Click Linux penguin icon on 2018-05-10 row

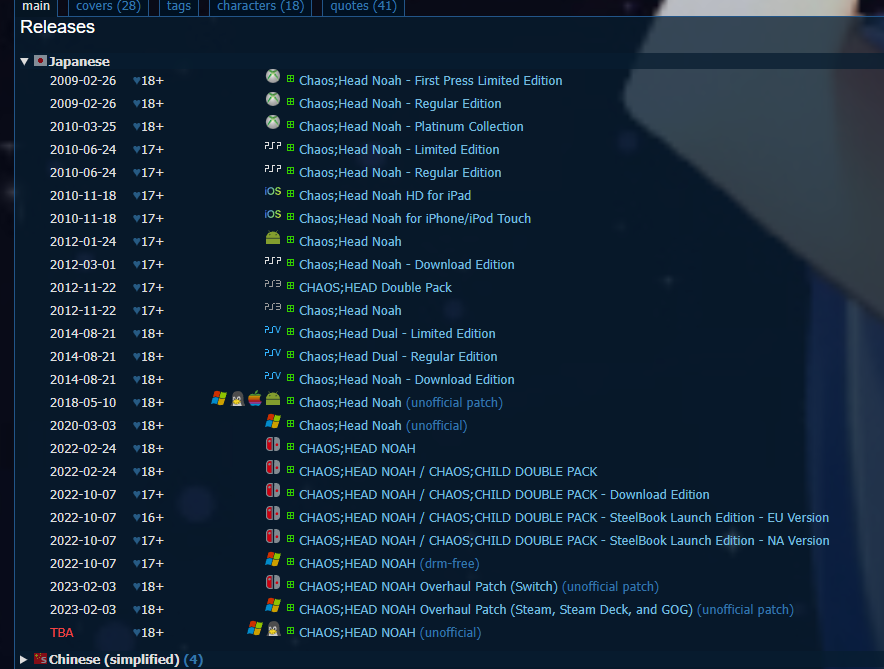pyautogui.click(x=237, y=399)
